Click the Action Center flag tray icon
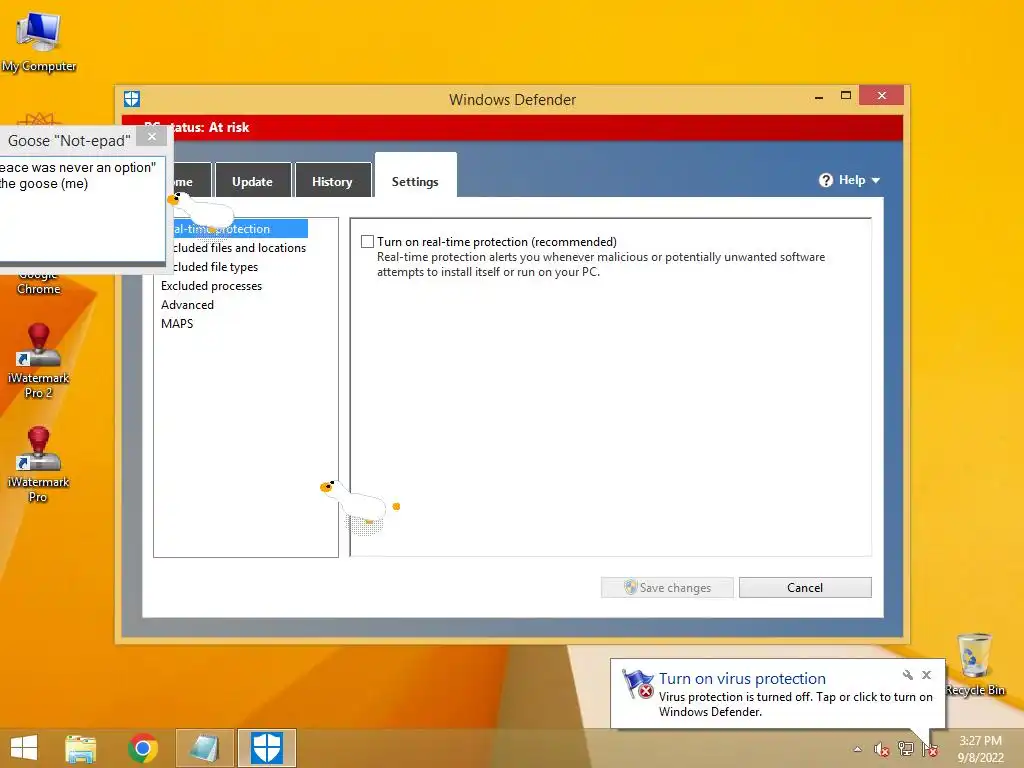Viewport: 1024px width, 768px height. pos(930,749)
